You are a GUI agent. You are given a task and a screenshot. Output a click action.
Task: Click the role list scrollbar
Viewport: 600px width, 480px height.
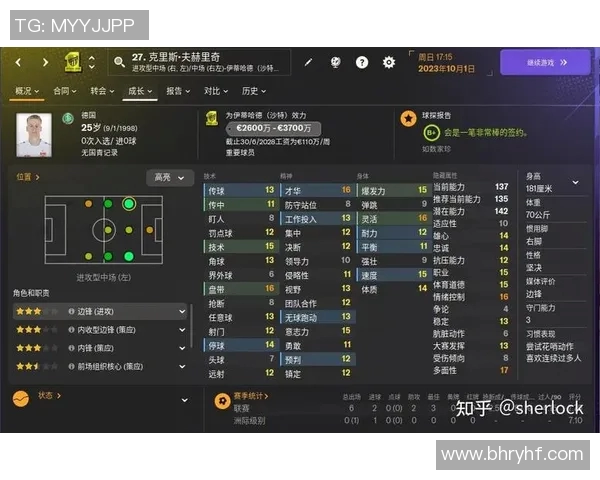click(x=191, y=325)
